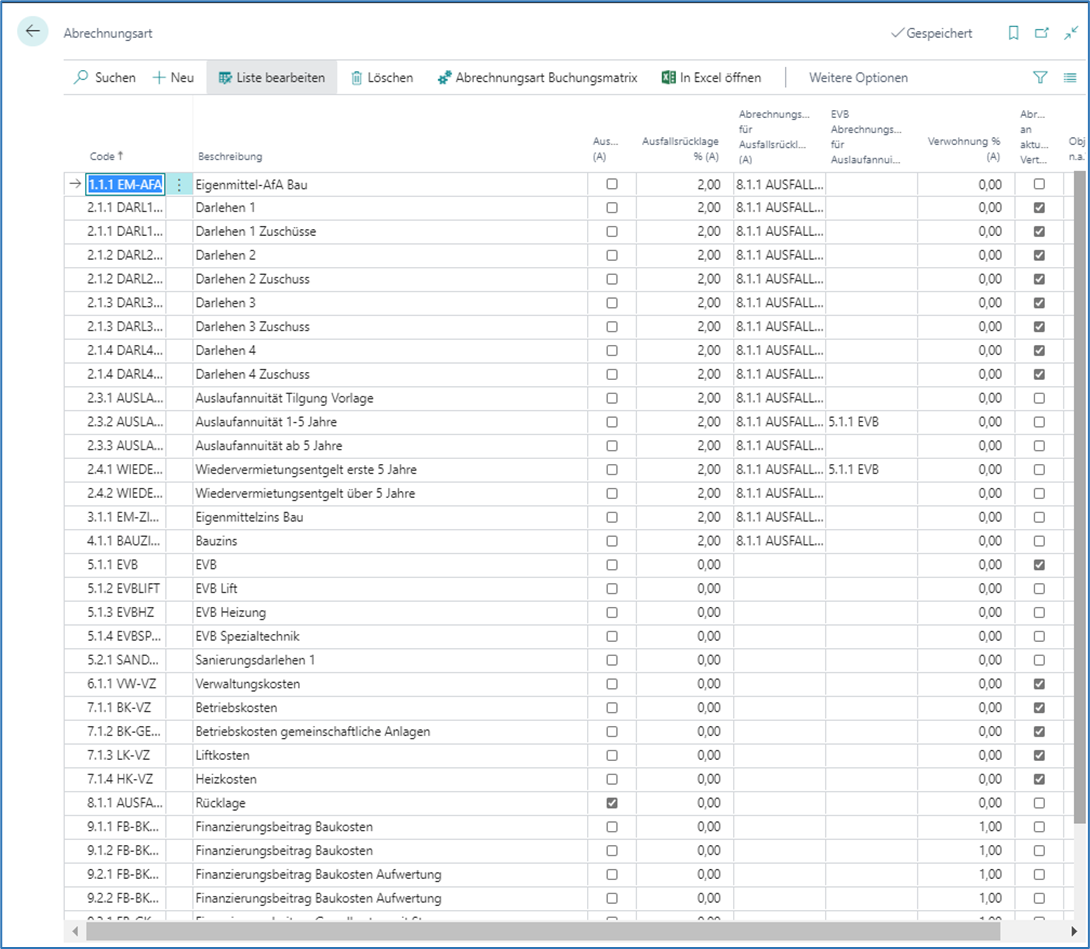
Task: Click Neu to add a record
Action: point(173,77)
